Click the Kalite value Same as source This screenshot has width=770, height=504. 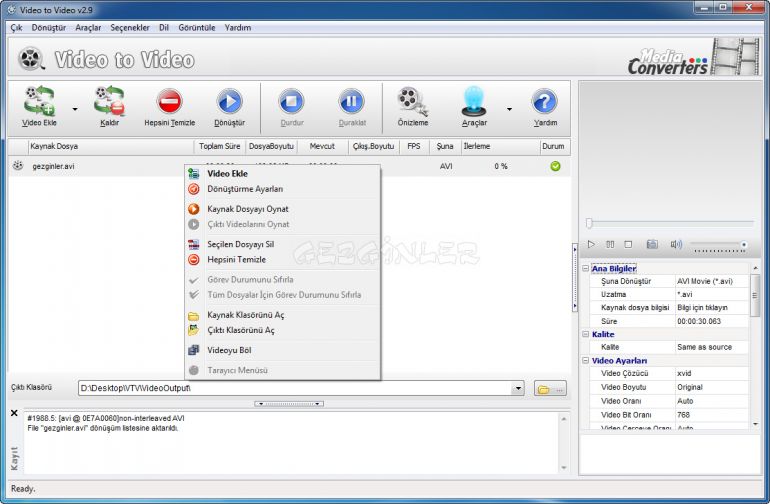[711, 347]
